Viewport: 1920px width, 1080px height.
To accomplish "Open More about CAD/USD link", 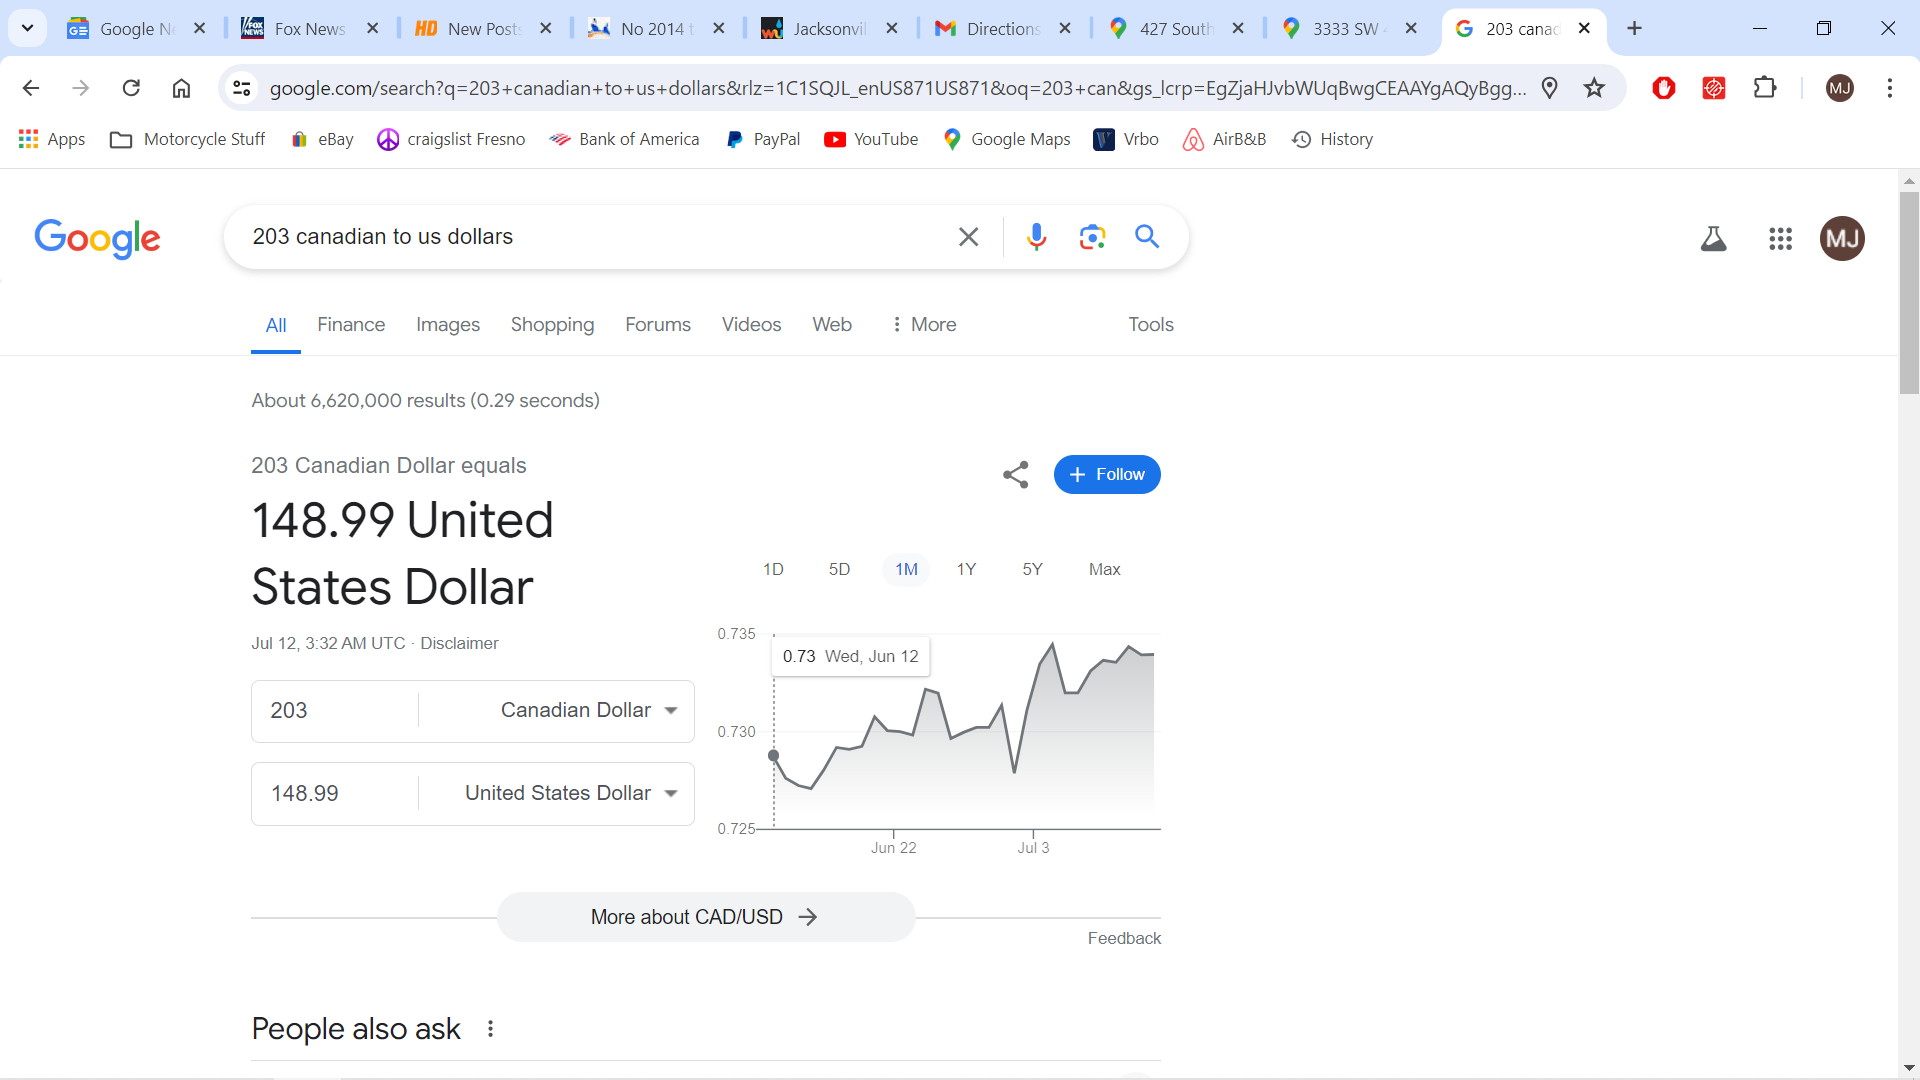I will (x=705, y=917).
